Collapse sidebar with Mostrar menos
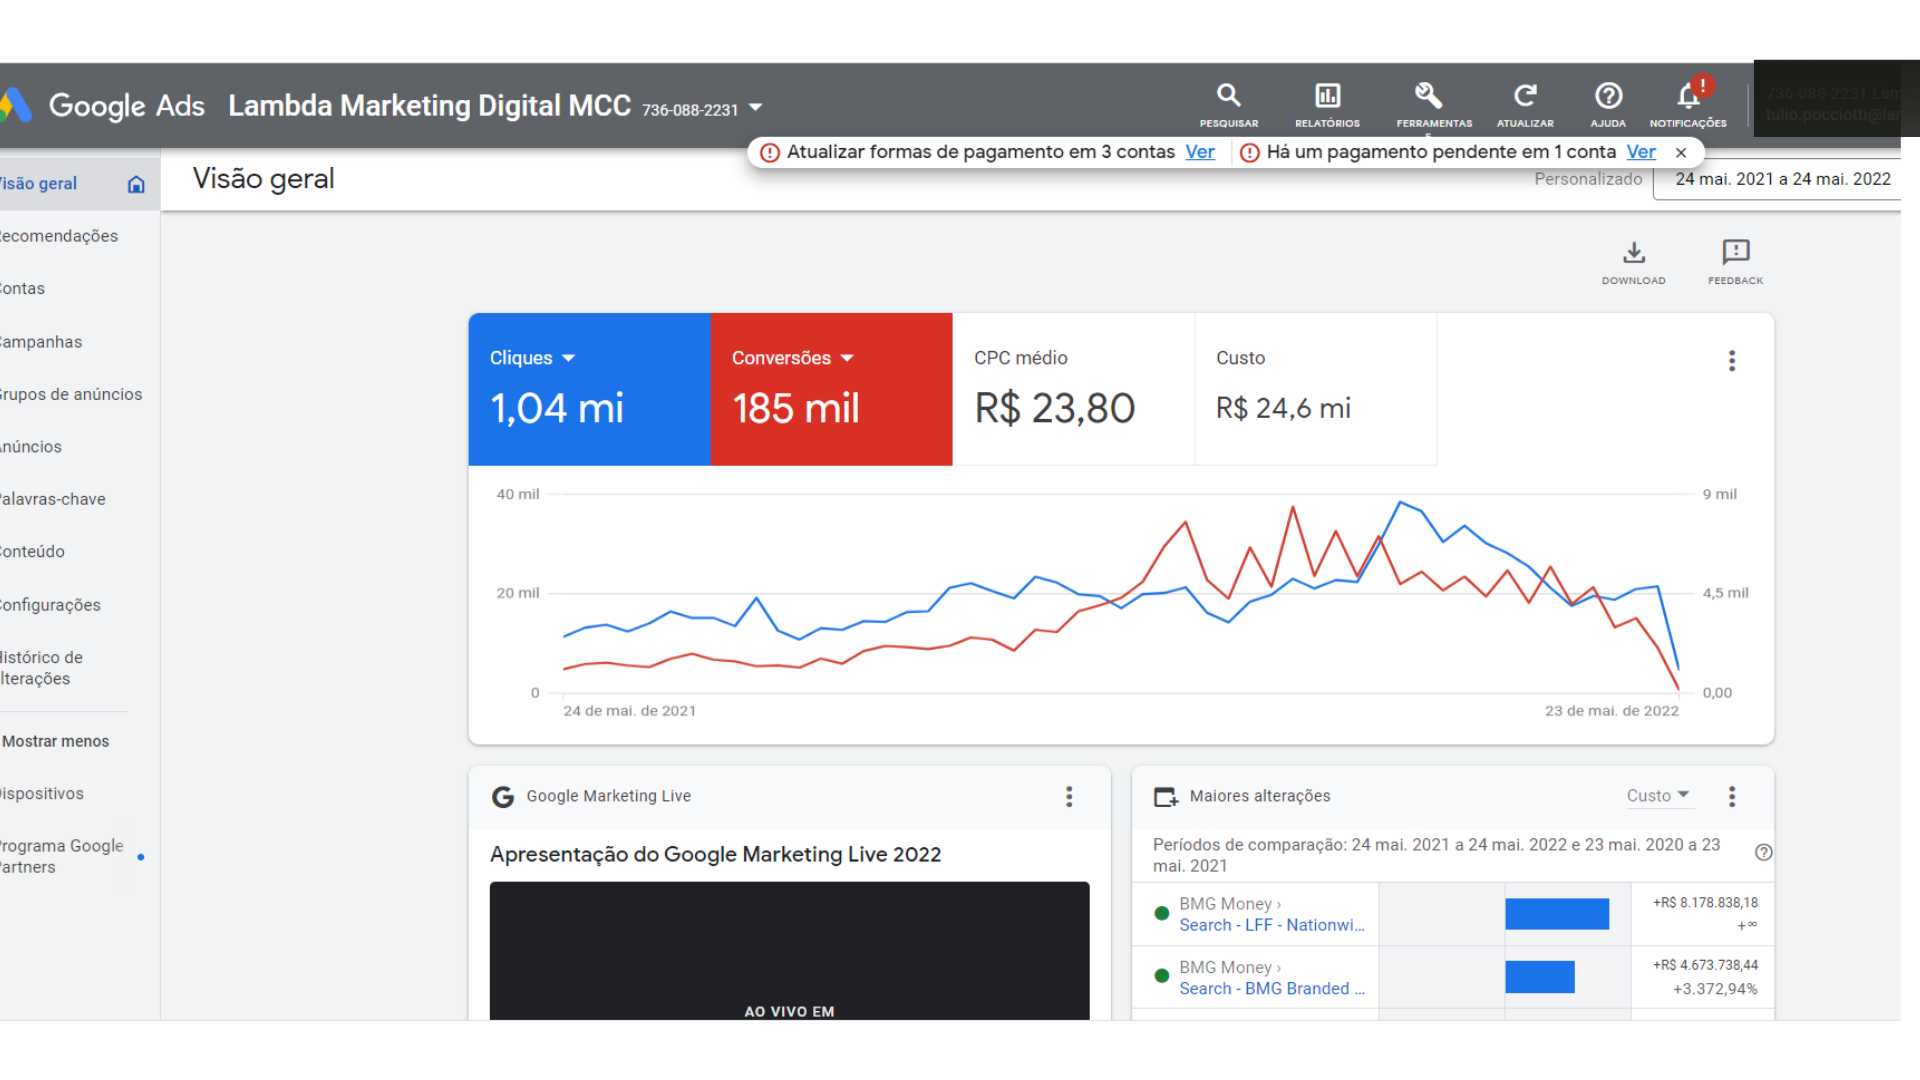This screenshot has height=1080, width=1920. (x=56, y=742)
